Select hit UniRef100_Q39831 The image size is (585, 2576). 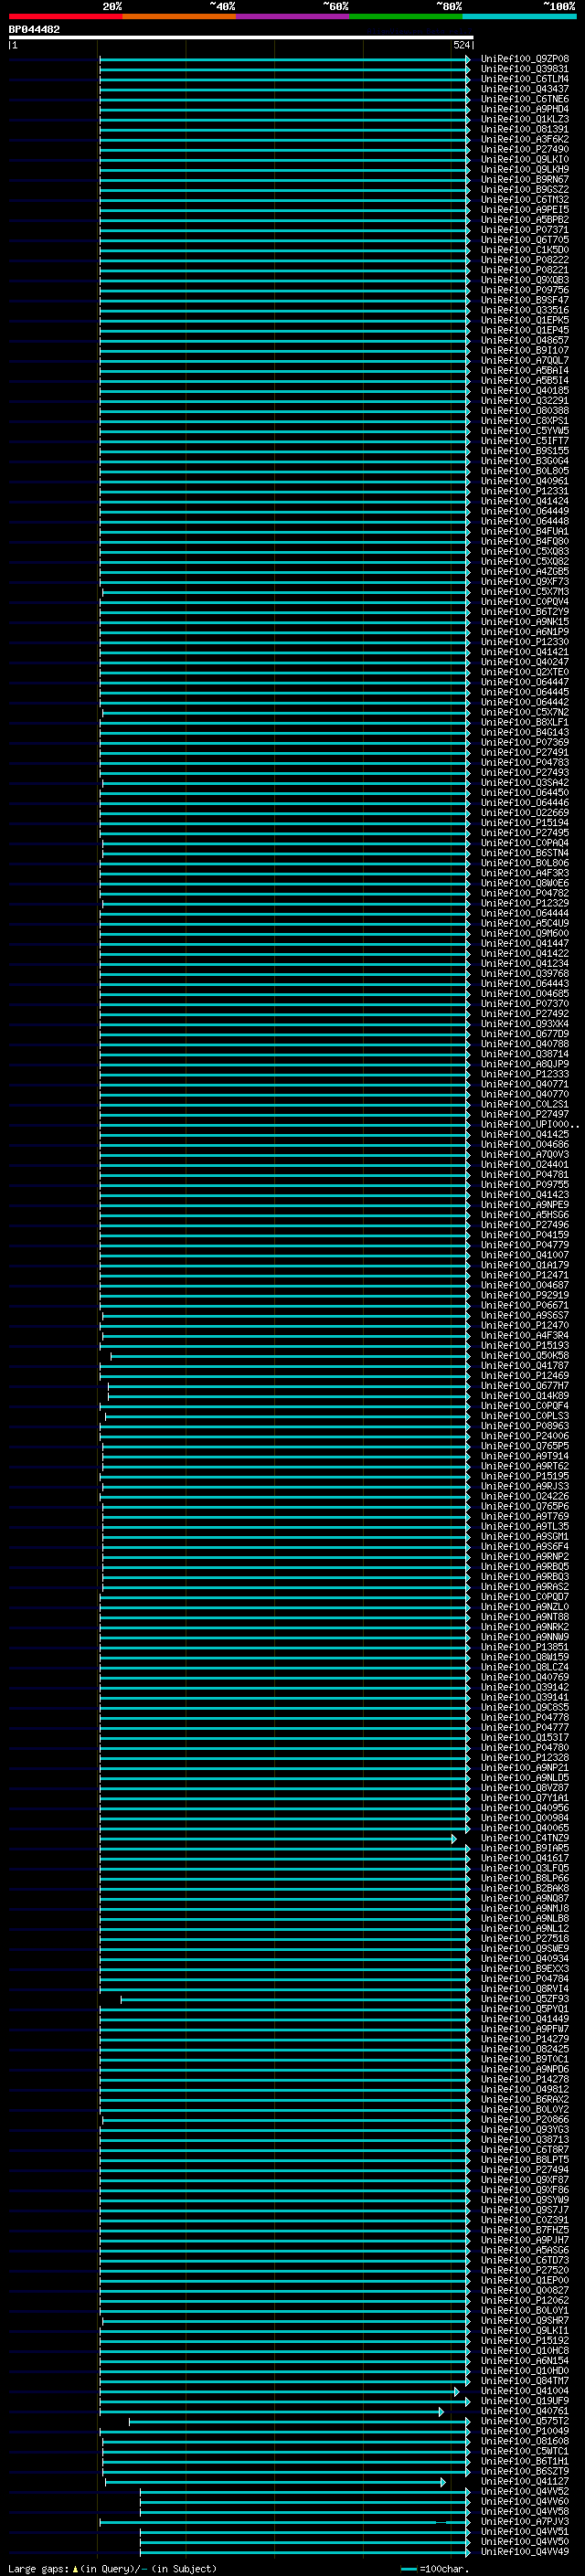tap(525, 69)
